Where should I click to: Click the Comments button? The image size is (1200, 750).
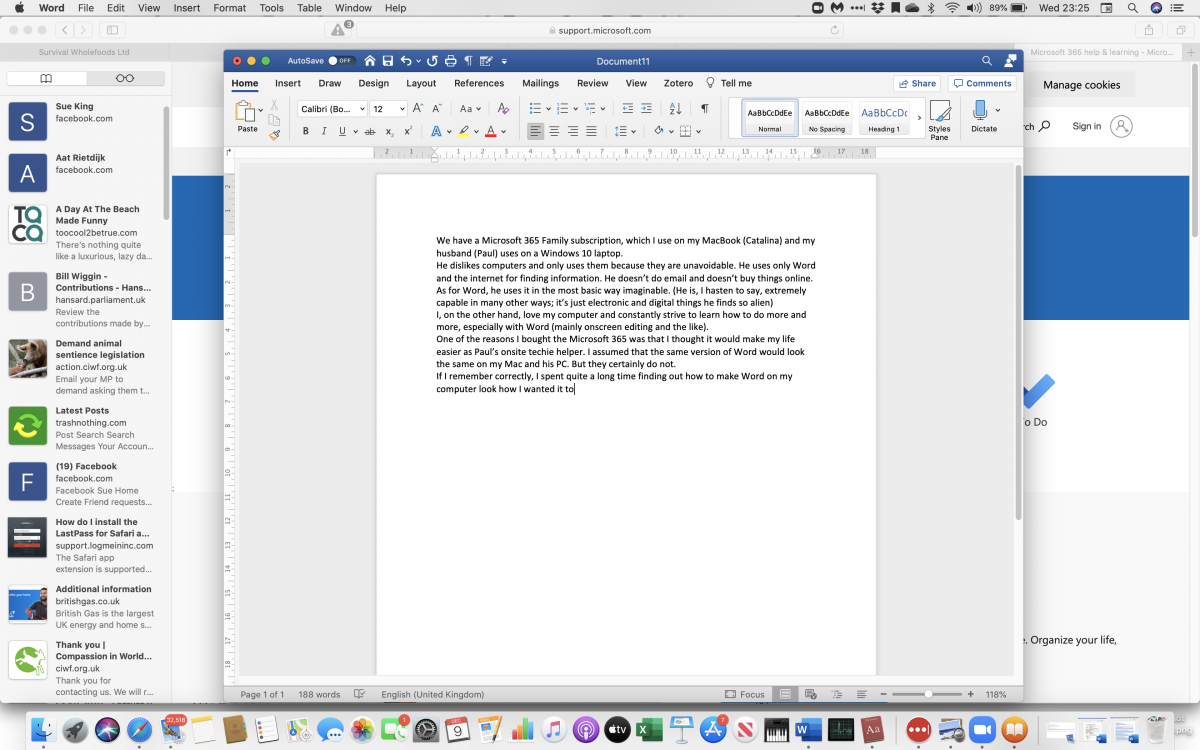(982, 84)
